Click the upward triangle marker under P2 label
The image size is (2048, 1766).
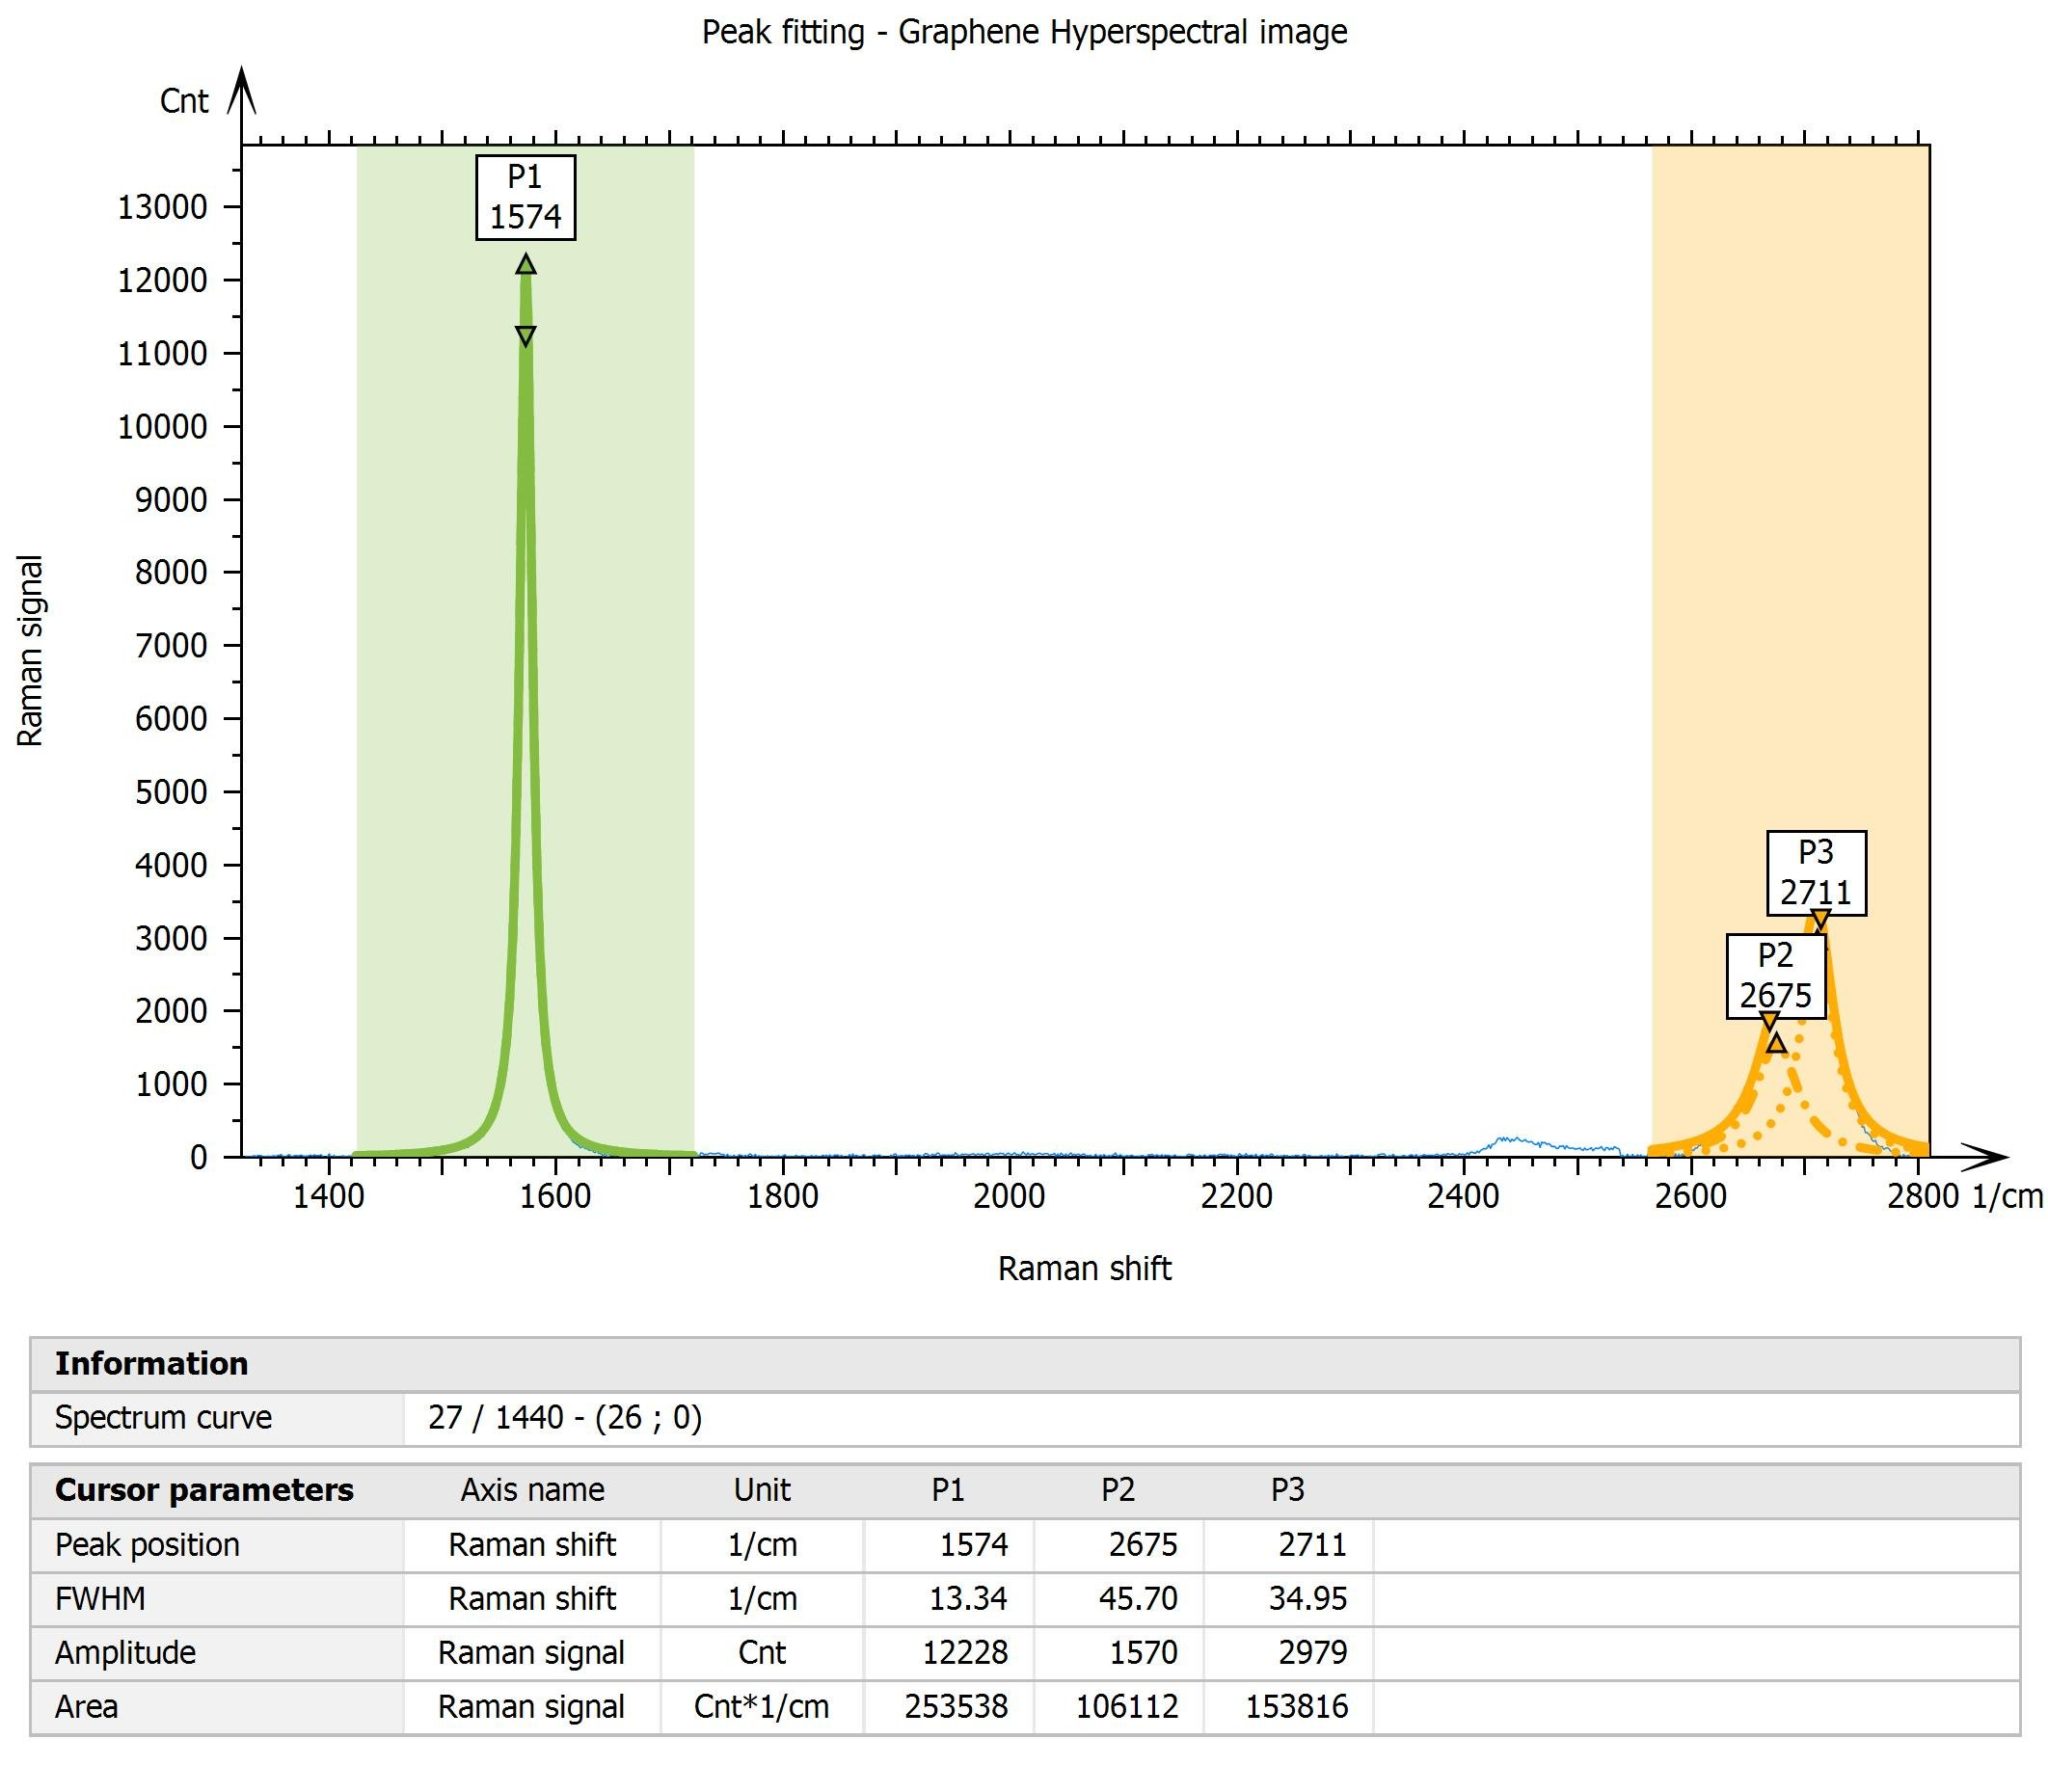coord(1776,1044)
